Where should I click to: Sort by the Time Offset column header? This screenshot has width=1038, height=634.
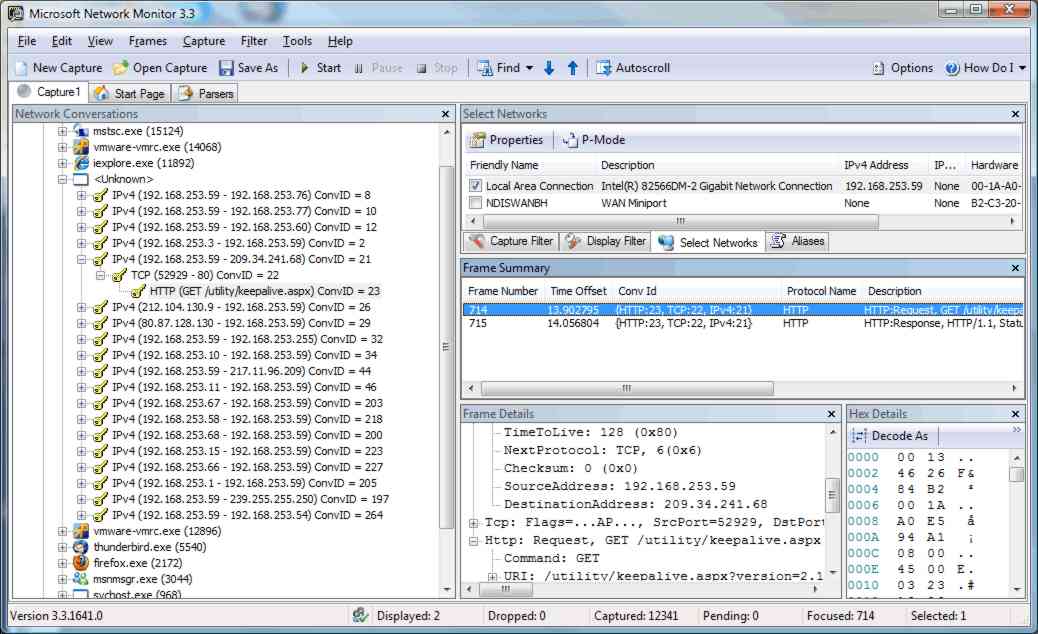coord(578,291)
